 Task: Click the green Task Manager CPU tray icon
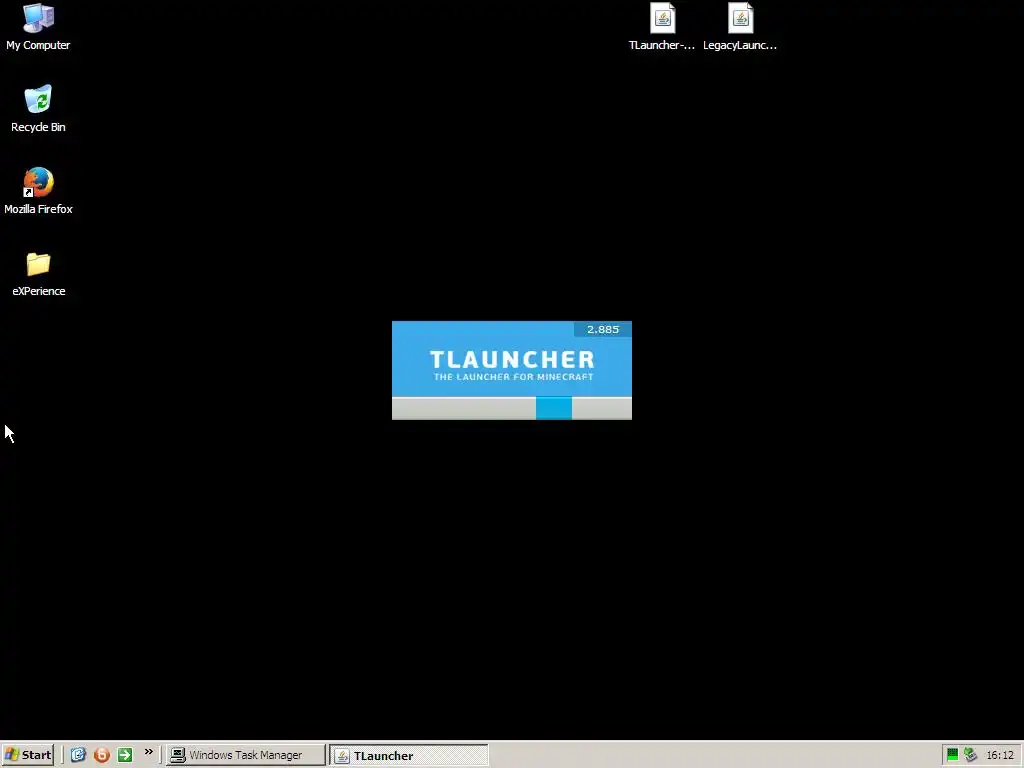coord(952,755)
